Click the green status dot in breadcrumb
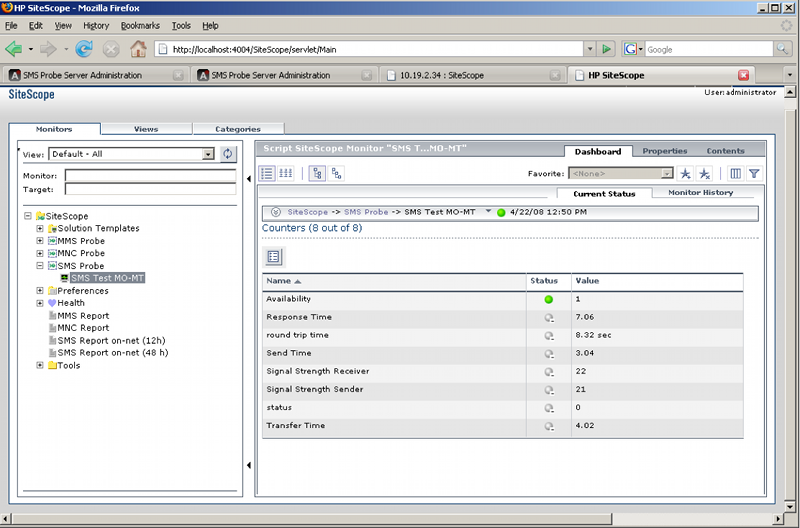Viewport: 800px width, 528px height. [501, 213]
